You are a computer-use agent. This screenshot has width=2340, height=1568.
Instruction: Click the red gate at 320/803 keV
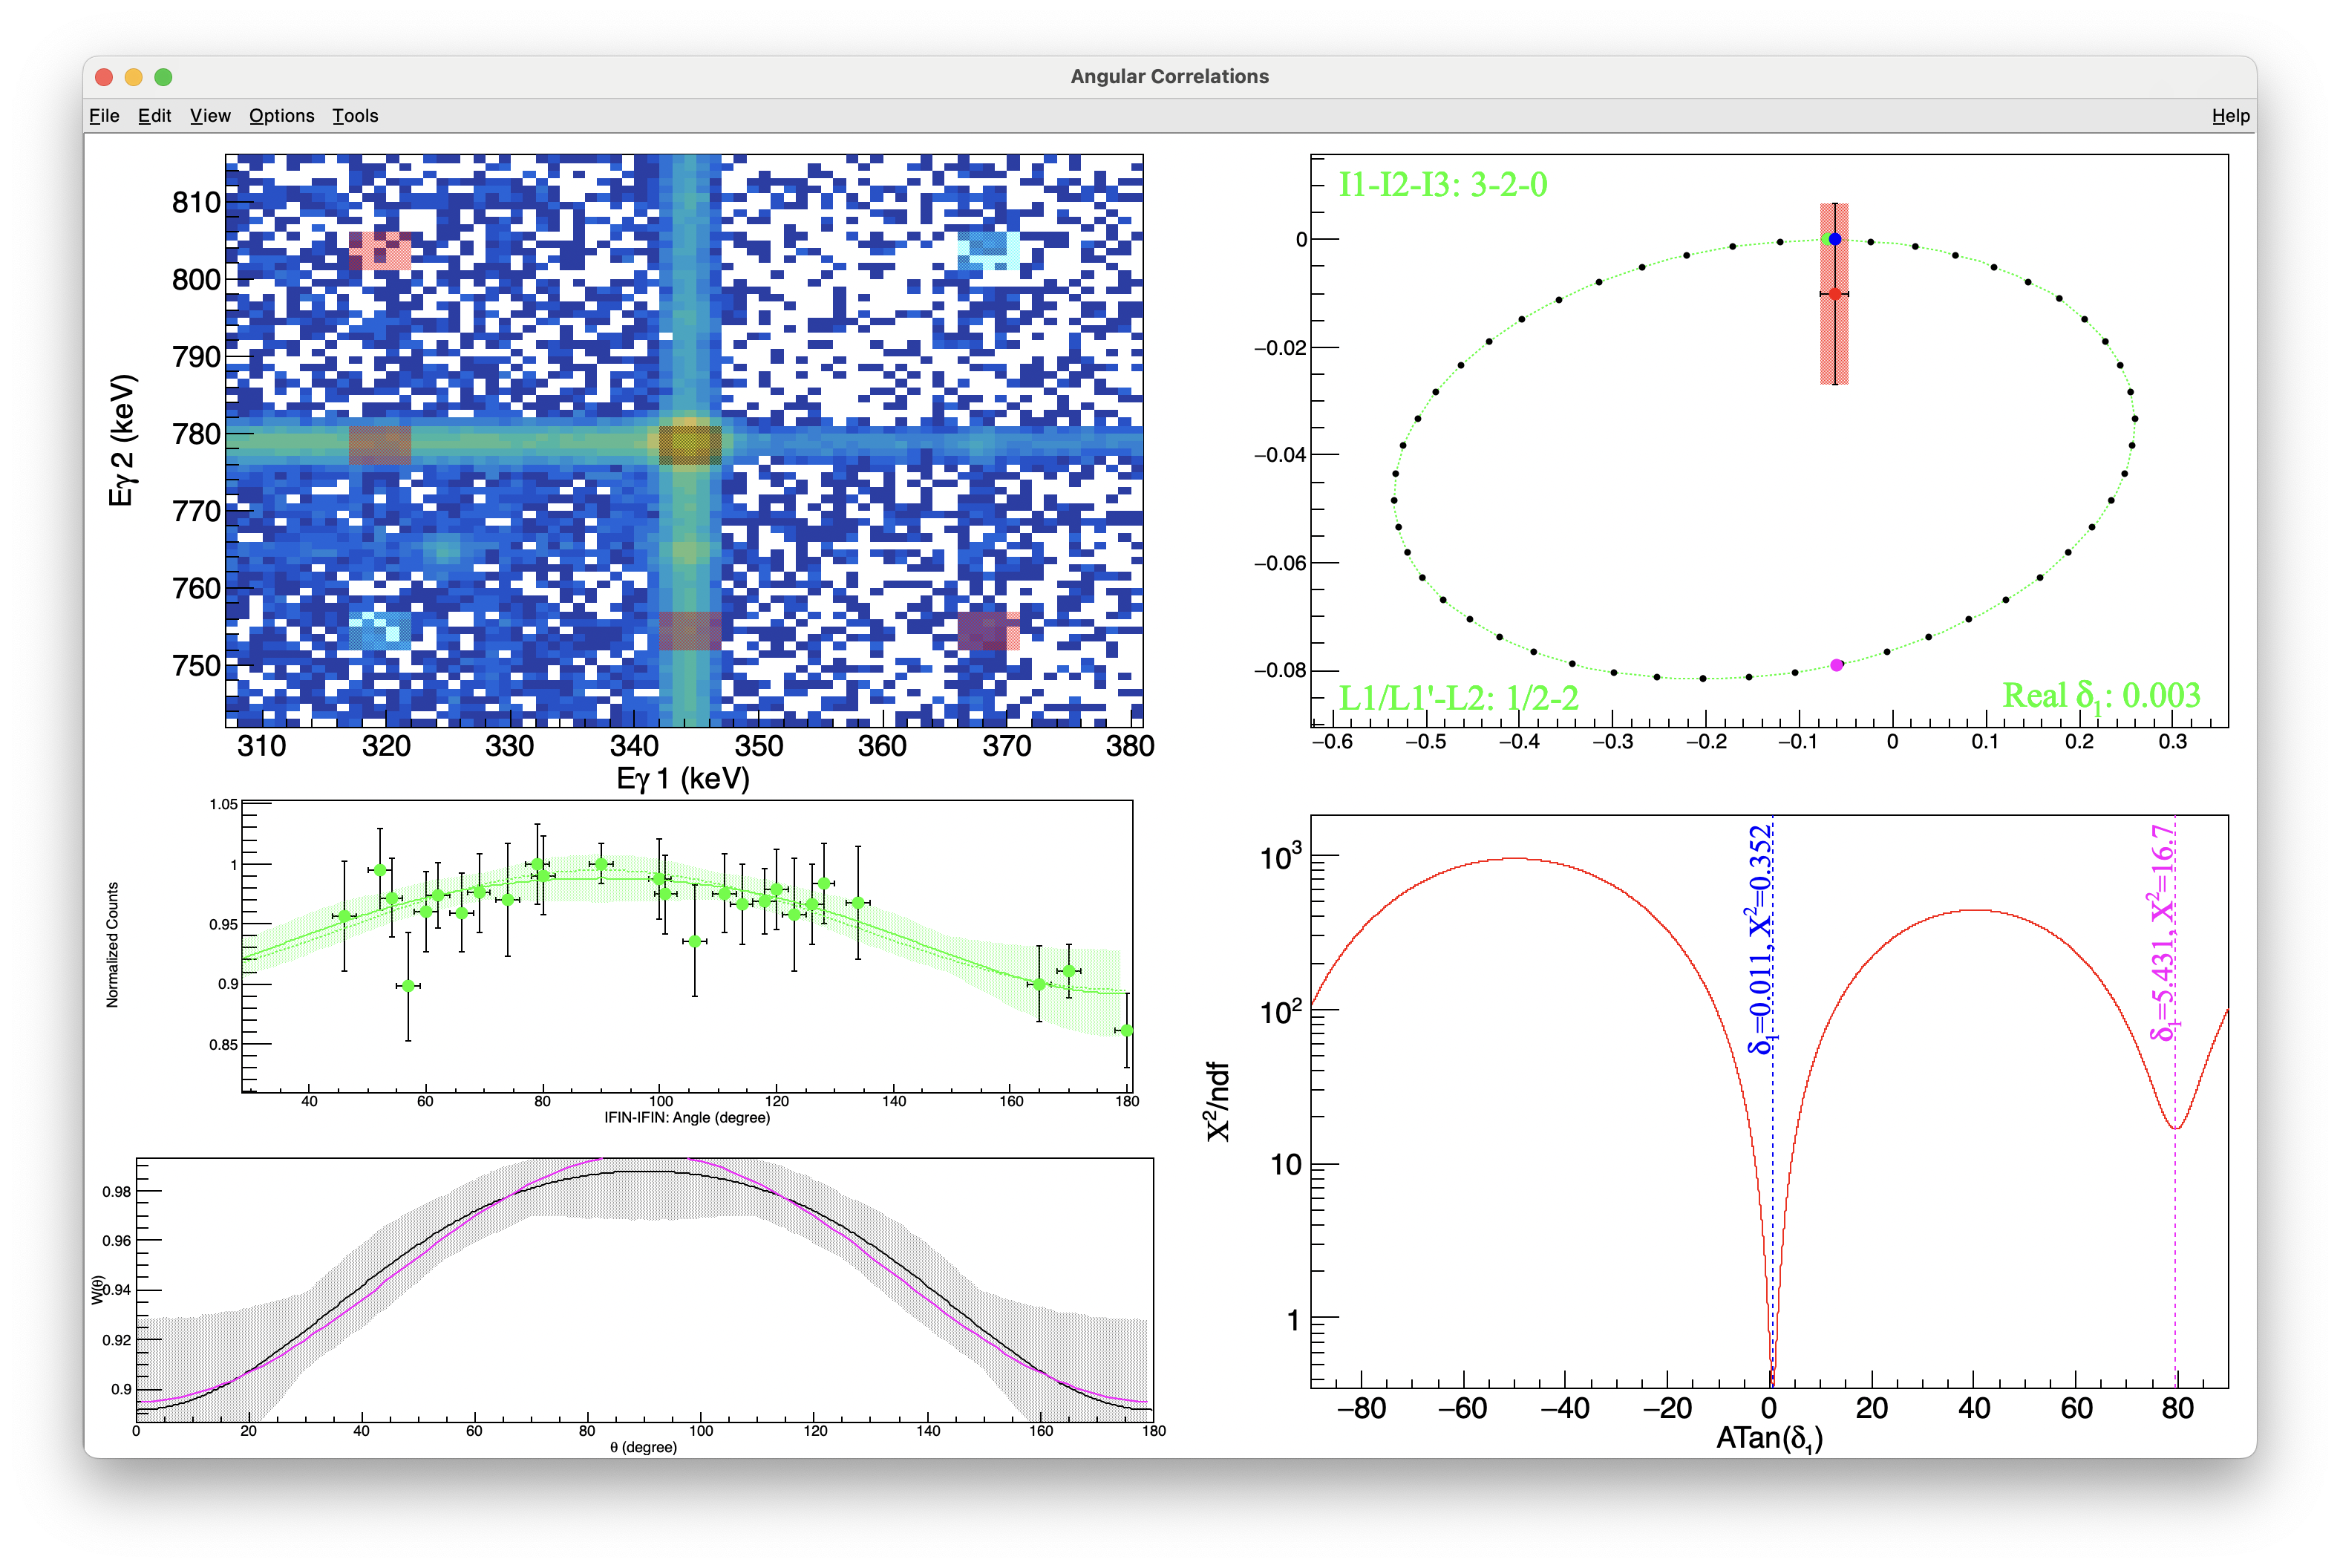(x=380, y=250)
